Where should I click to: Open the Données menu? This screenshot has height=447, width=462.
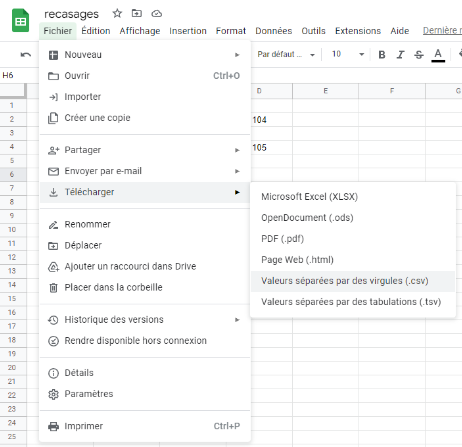click(x=273, y=31)
